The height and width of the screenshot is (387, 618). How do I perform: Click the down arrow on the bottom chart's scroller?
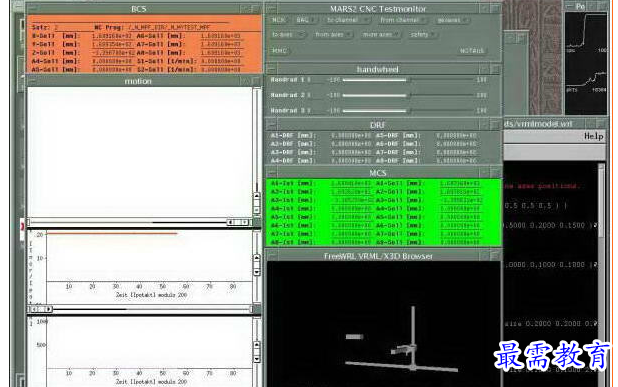(x=257, y=359)
